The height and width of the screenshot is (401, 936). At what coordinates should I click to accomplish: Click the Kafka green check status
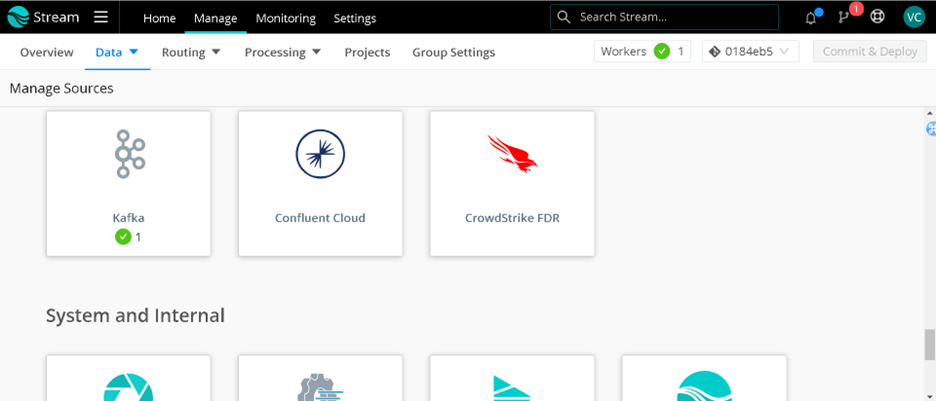pyautogui.click(x=122, y=237)
